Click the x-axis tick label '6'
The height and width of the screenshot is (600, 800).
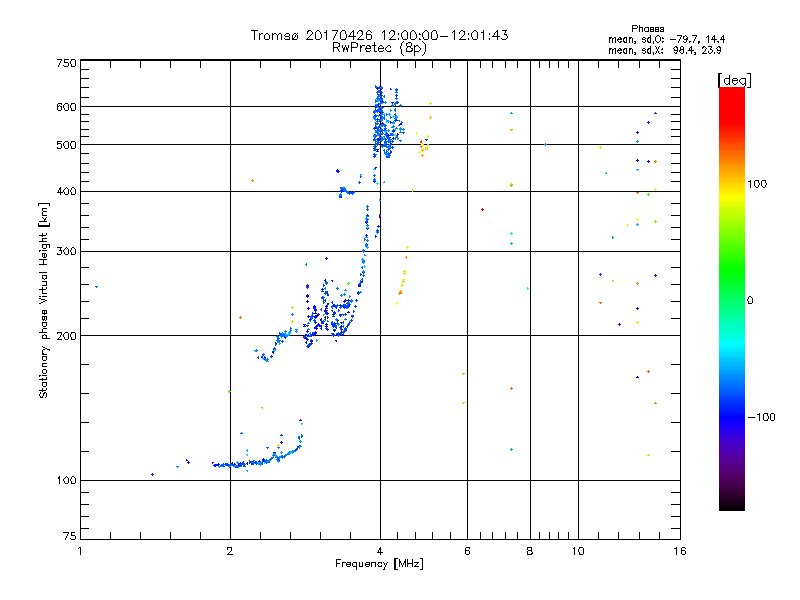(467, 551)
